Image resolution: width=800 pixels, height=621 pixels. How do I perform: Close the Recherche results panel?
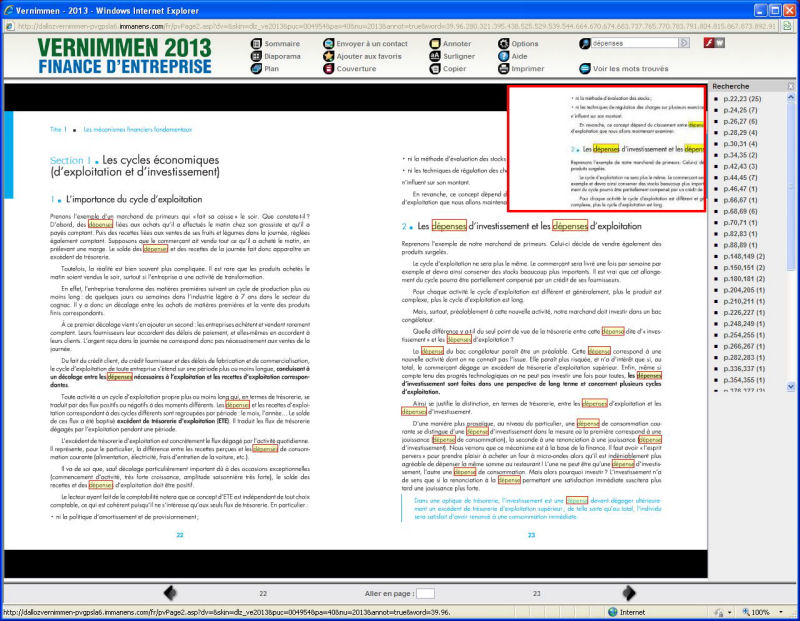click(791, 86)
